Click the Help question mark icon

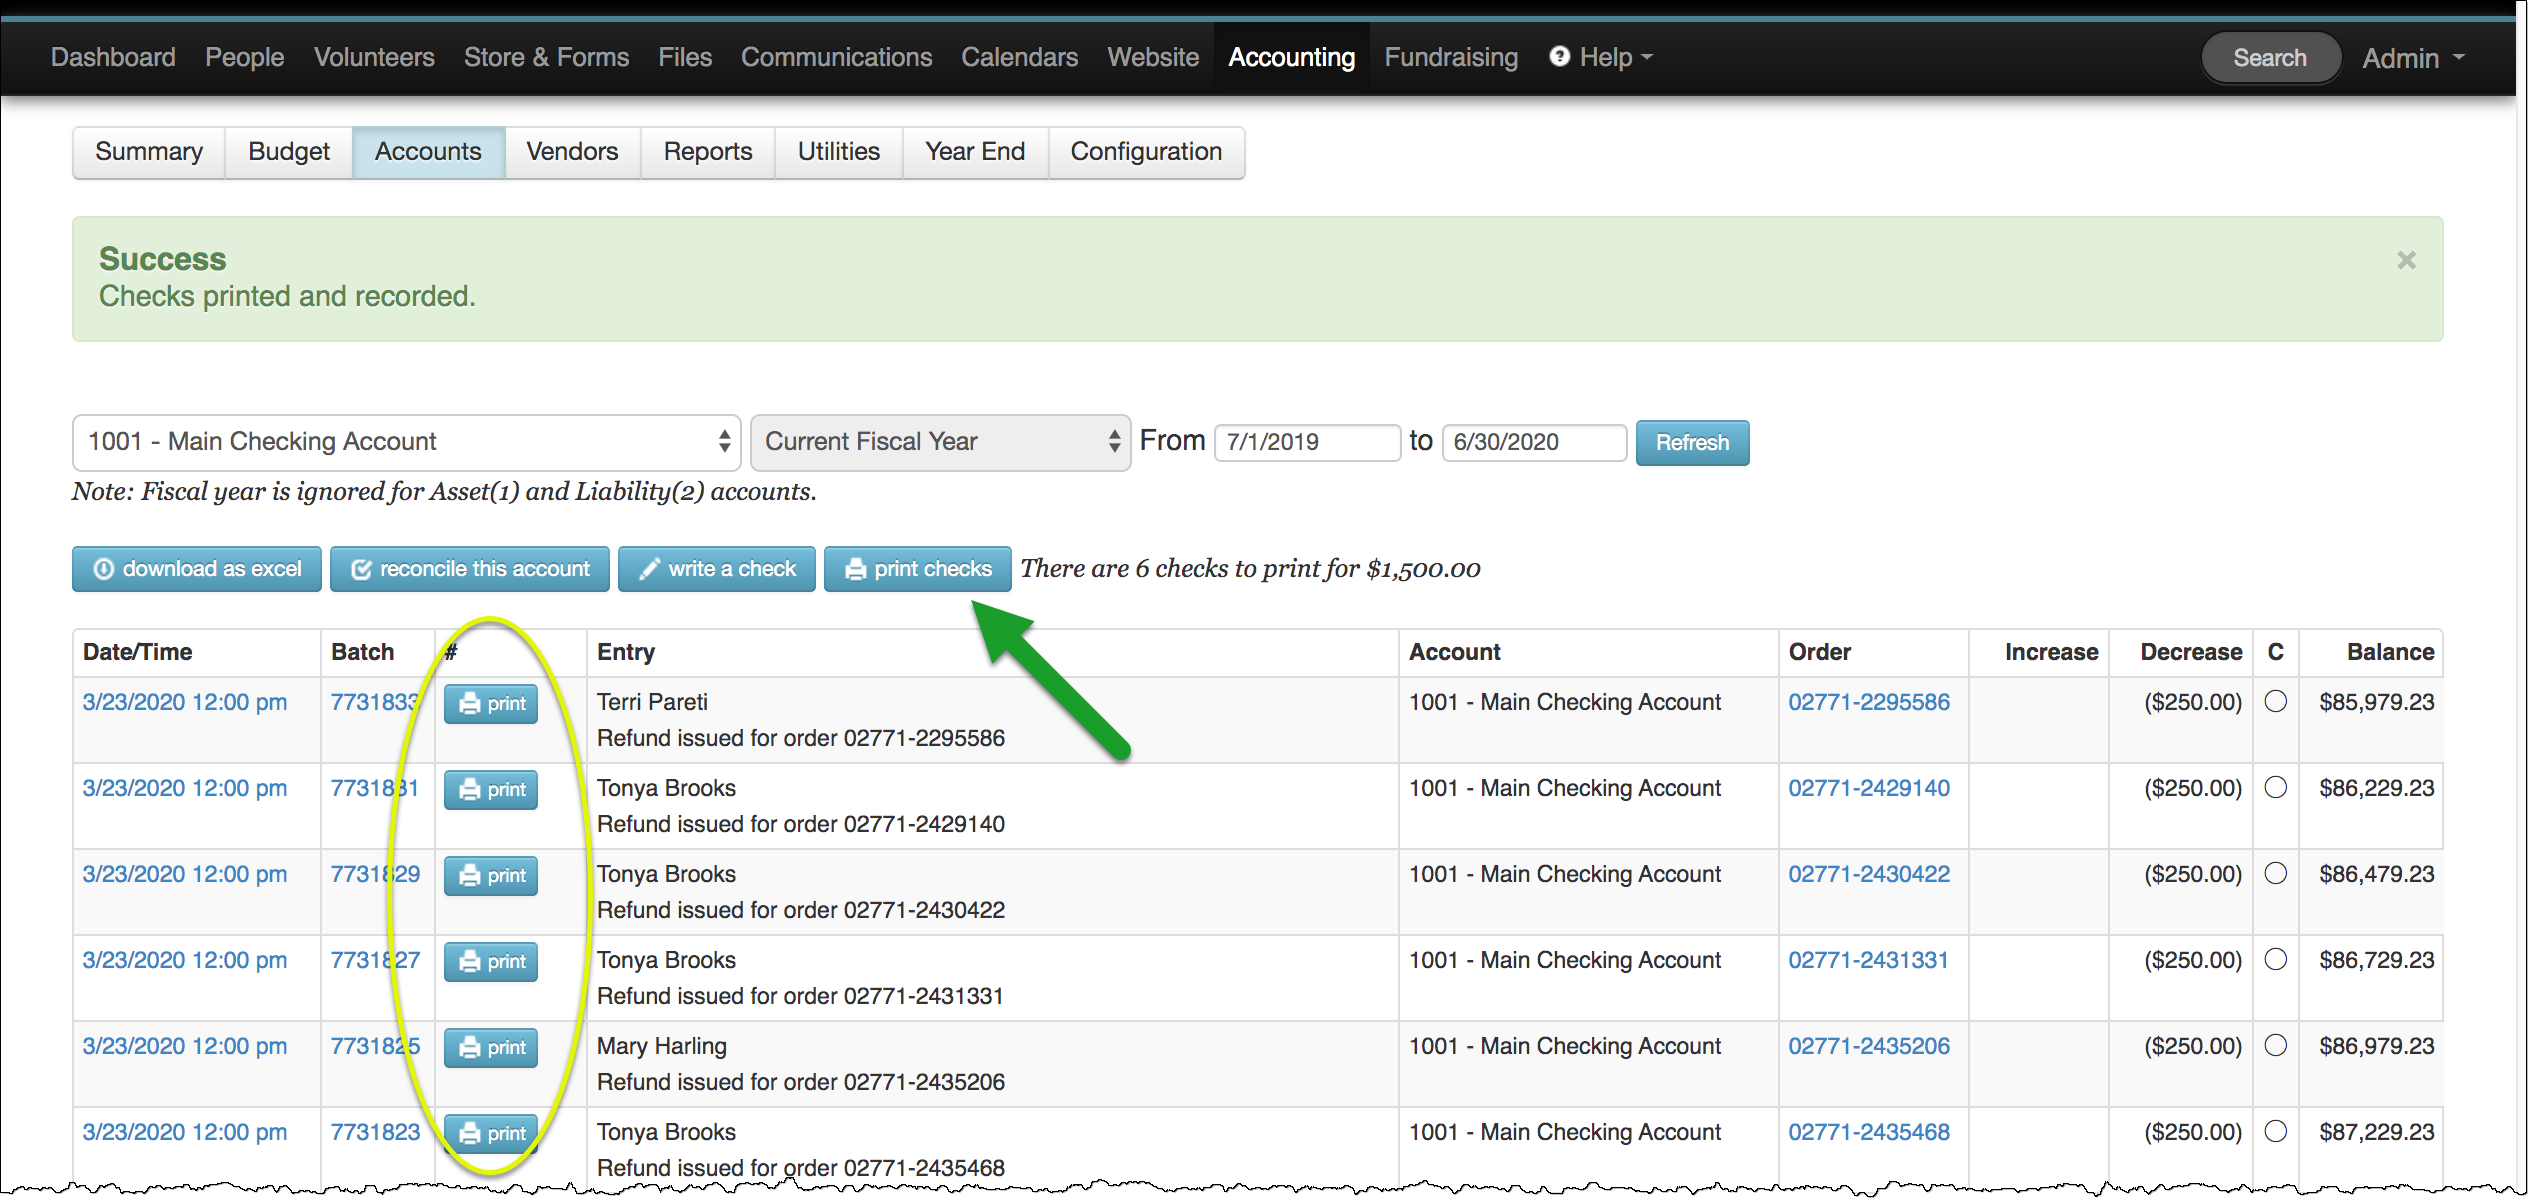(x=1559, y=57)
